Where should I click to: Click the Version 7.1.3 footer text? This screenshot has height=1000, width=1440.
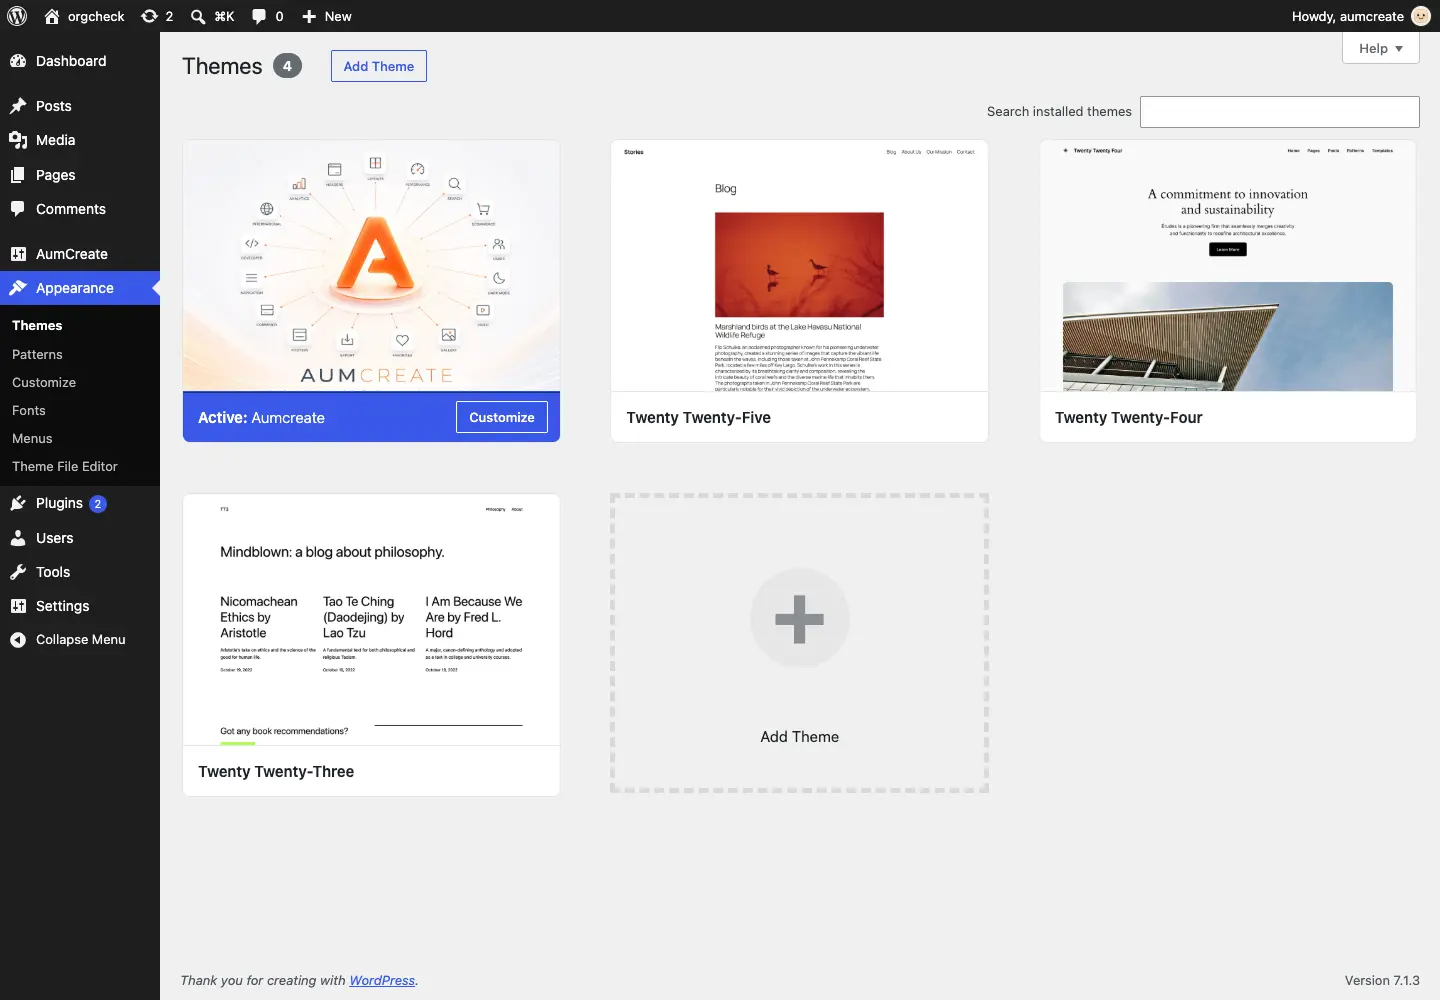tap(1382, 980)
